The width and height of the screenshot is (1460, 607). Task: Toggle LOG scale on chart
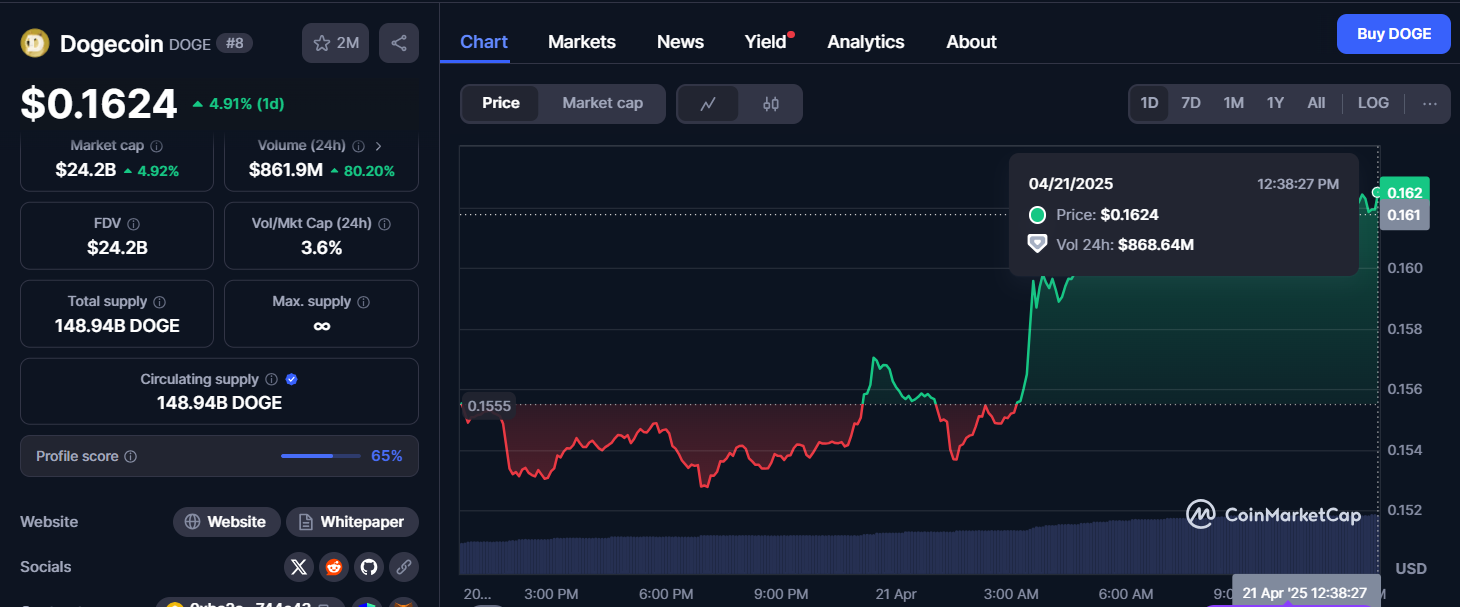(1373, 103)
